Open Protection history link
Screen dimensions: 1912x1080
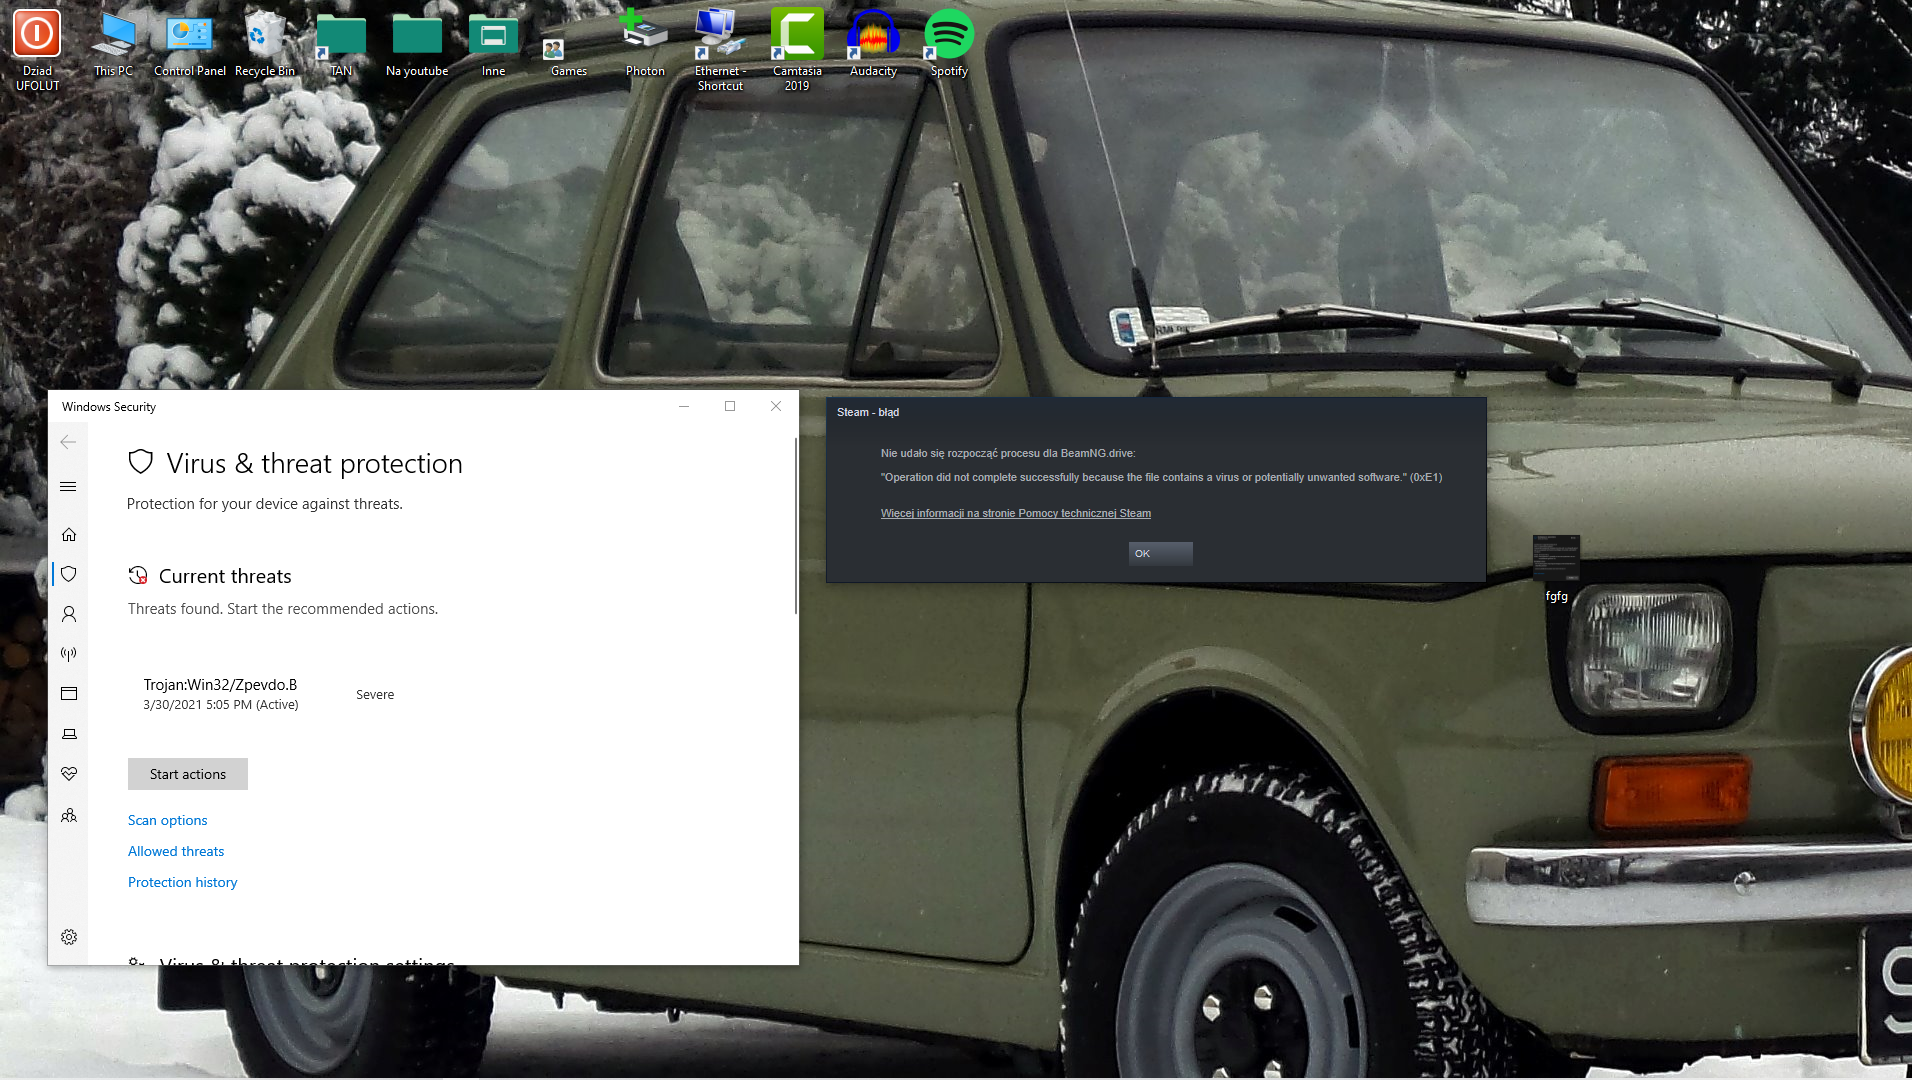182,882
